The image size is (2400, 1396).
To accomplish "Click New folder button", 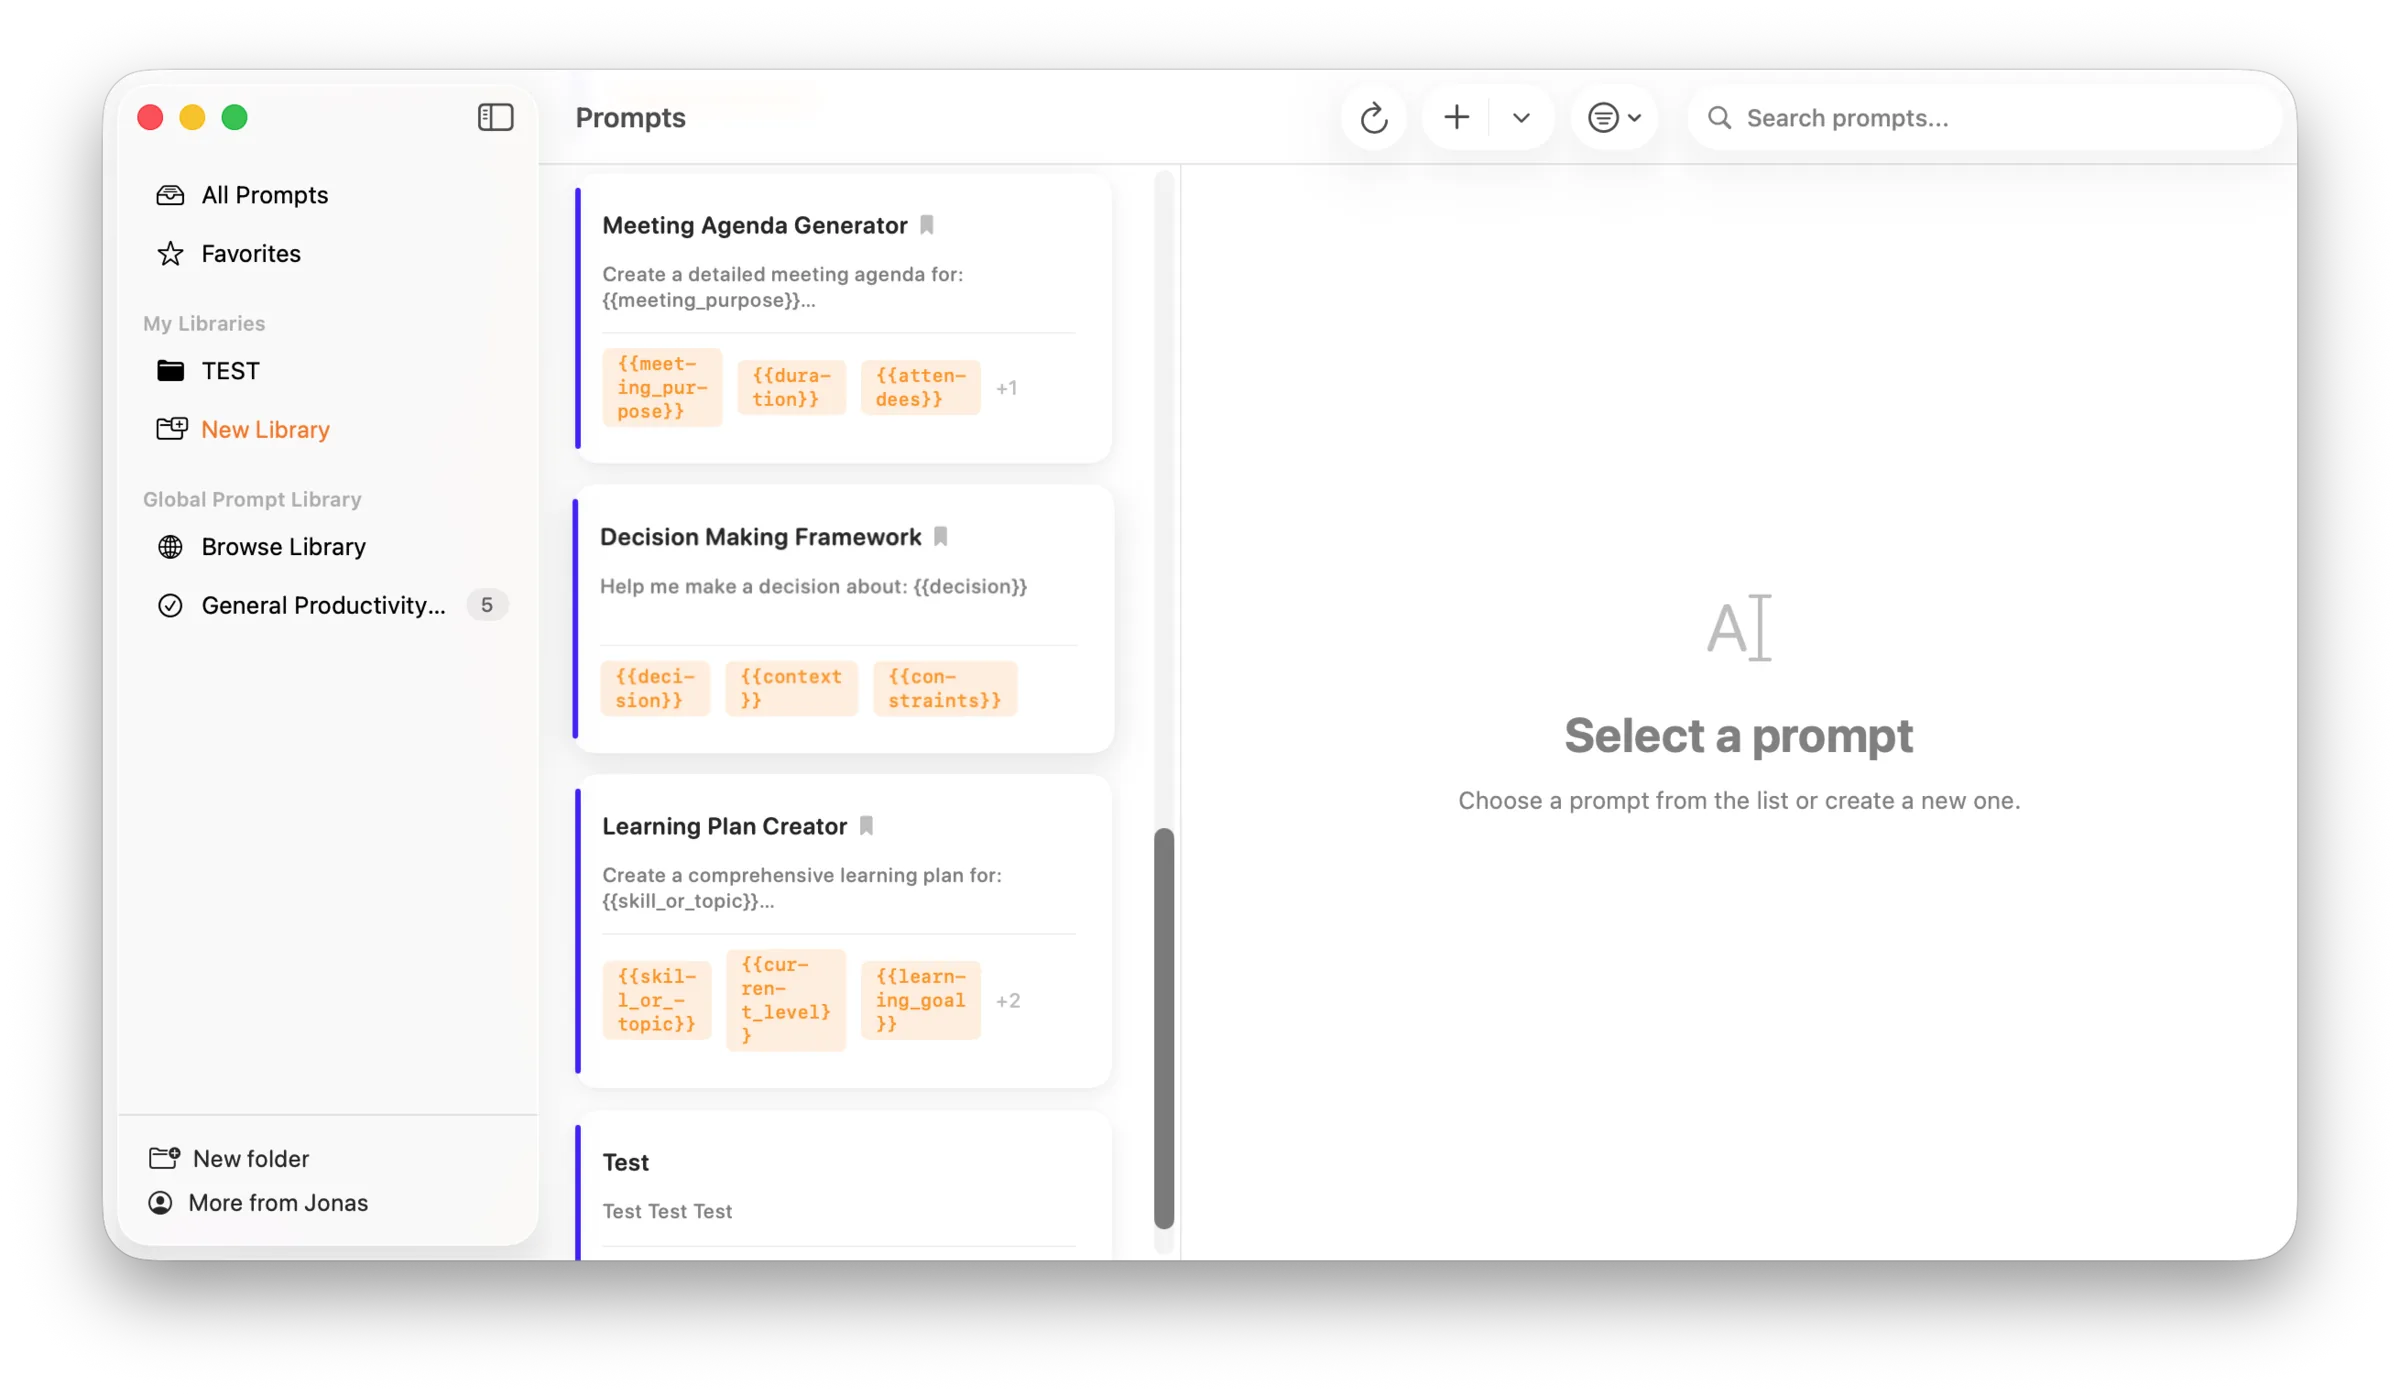I will click(230, 1158).
